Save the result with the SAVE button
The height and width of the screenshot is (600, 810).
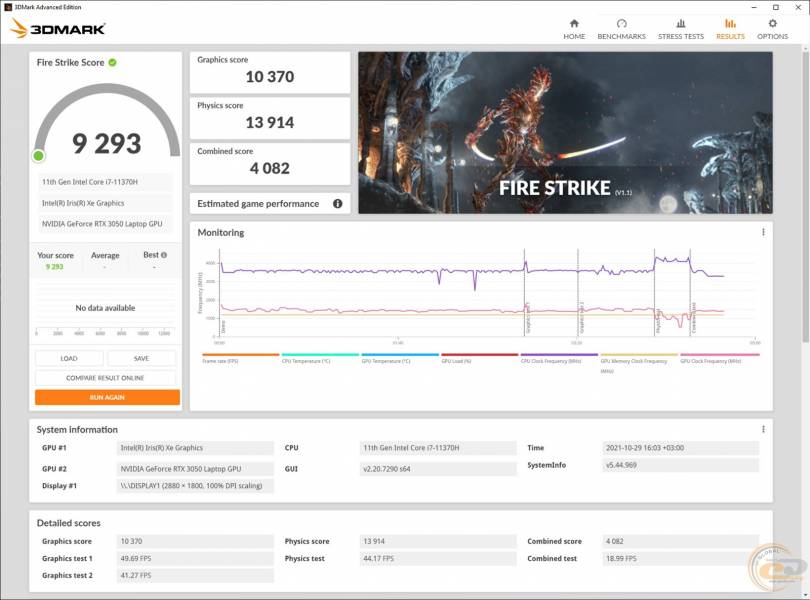(x=142, y=358)
